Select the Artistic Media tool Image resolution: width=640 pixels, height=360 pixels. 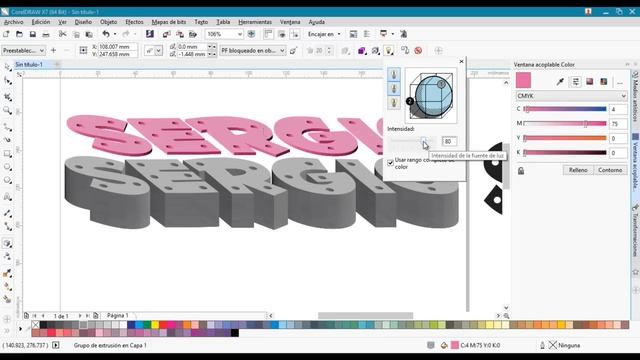(x=7, y=140)
